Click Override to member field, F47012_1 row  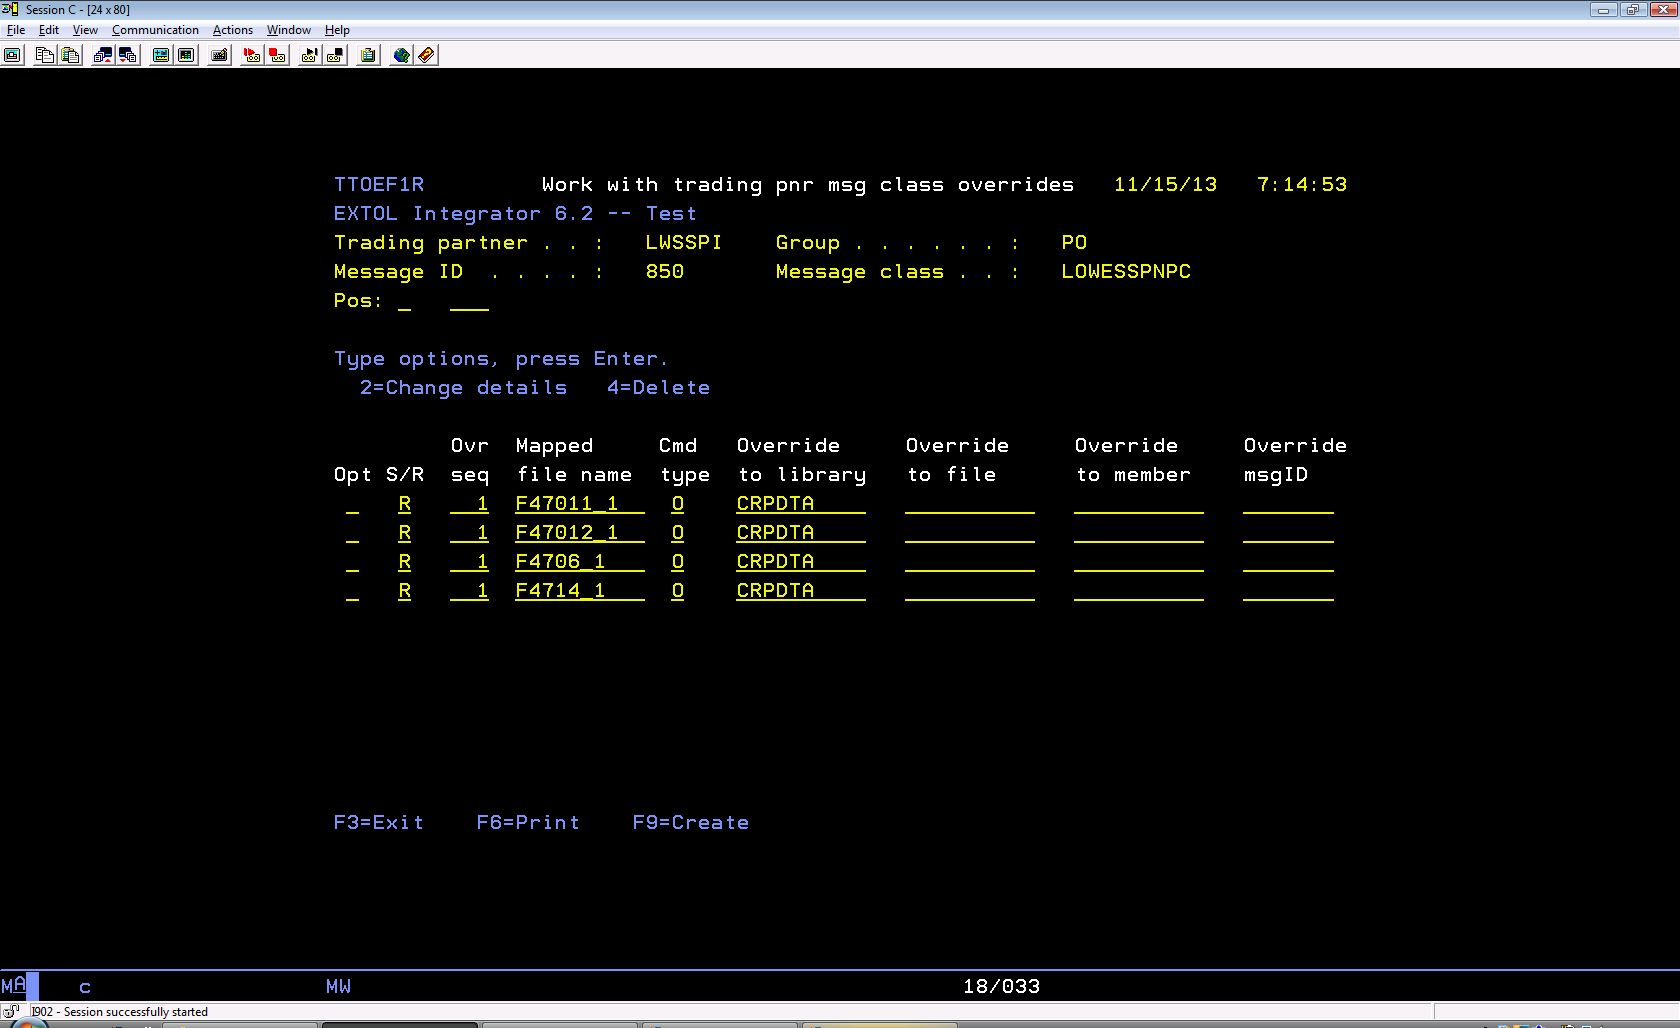1139,533
